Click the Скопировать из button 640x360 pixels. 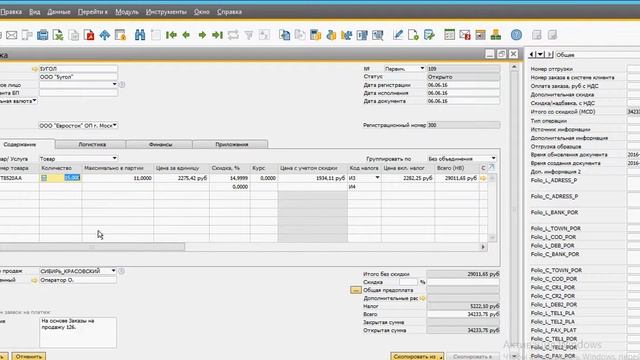[x=417, y=356]
